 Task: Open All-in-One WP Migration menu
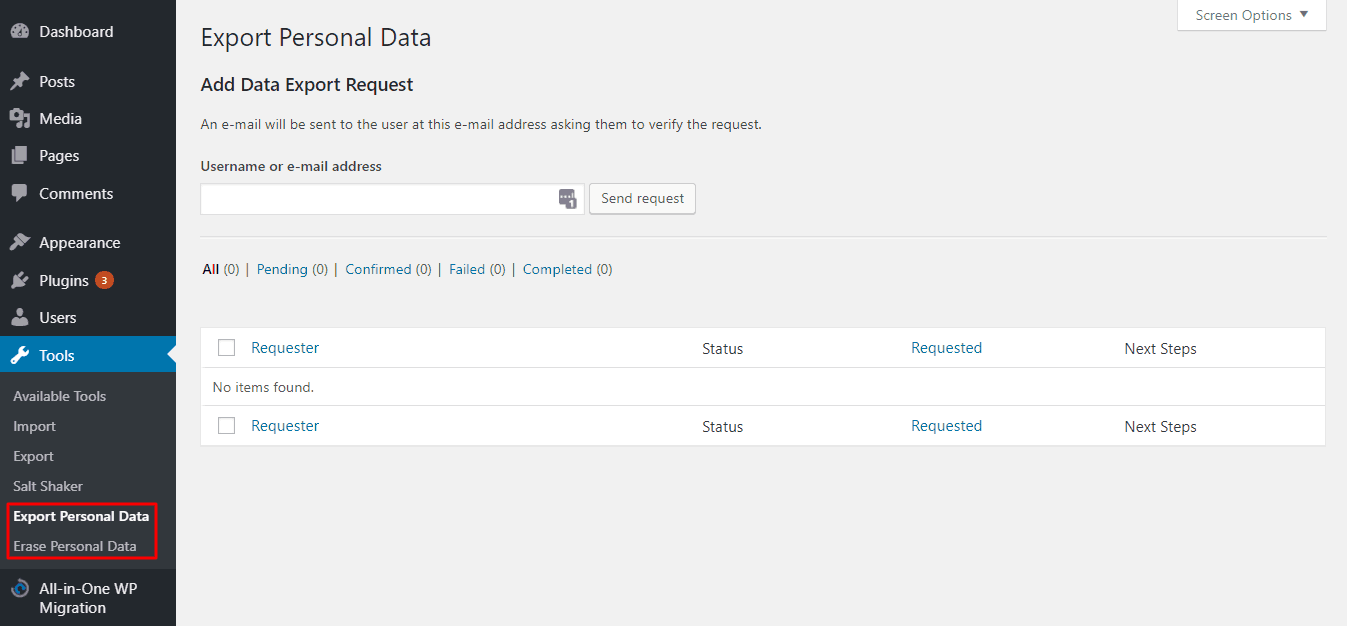point(88,598)
